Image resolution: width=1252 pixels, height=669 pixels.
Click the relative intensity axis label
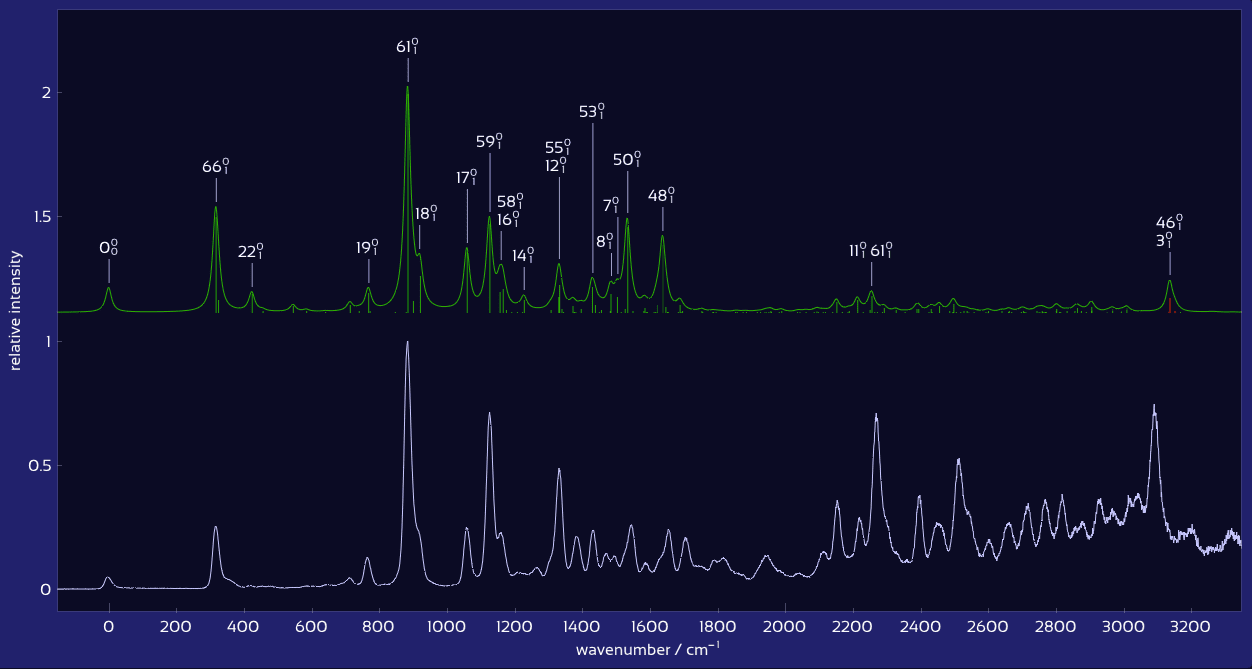14,302
